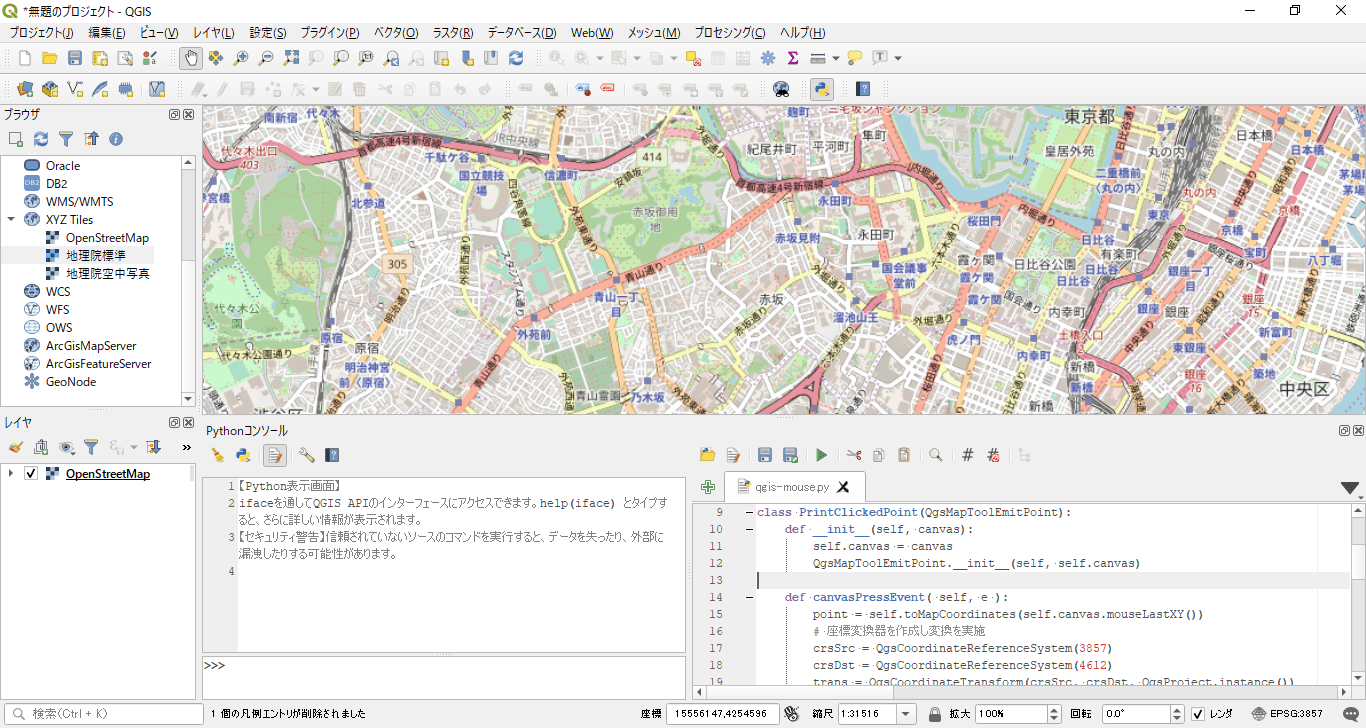This screenshot has height=728, width=1366.
Task: Clear the Python console with broom icon
Action: point(217,455)
